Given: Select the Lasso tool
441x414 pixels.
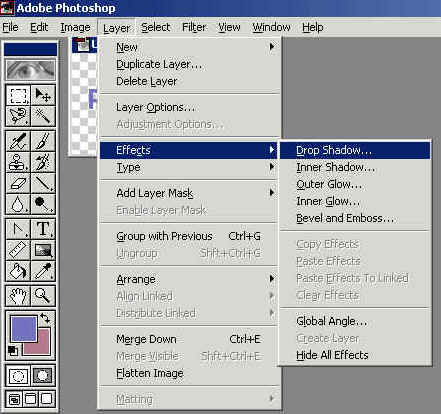Looking at the screenshot, I should pos(18,116).
